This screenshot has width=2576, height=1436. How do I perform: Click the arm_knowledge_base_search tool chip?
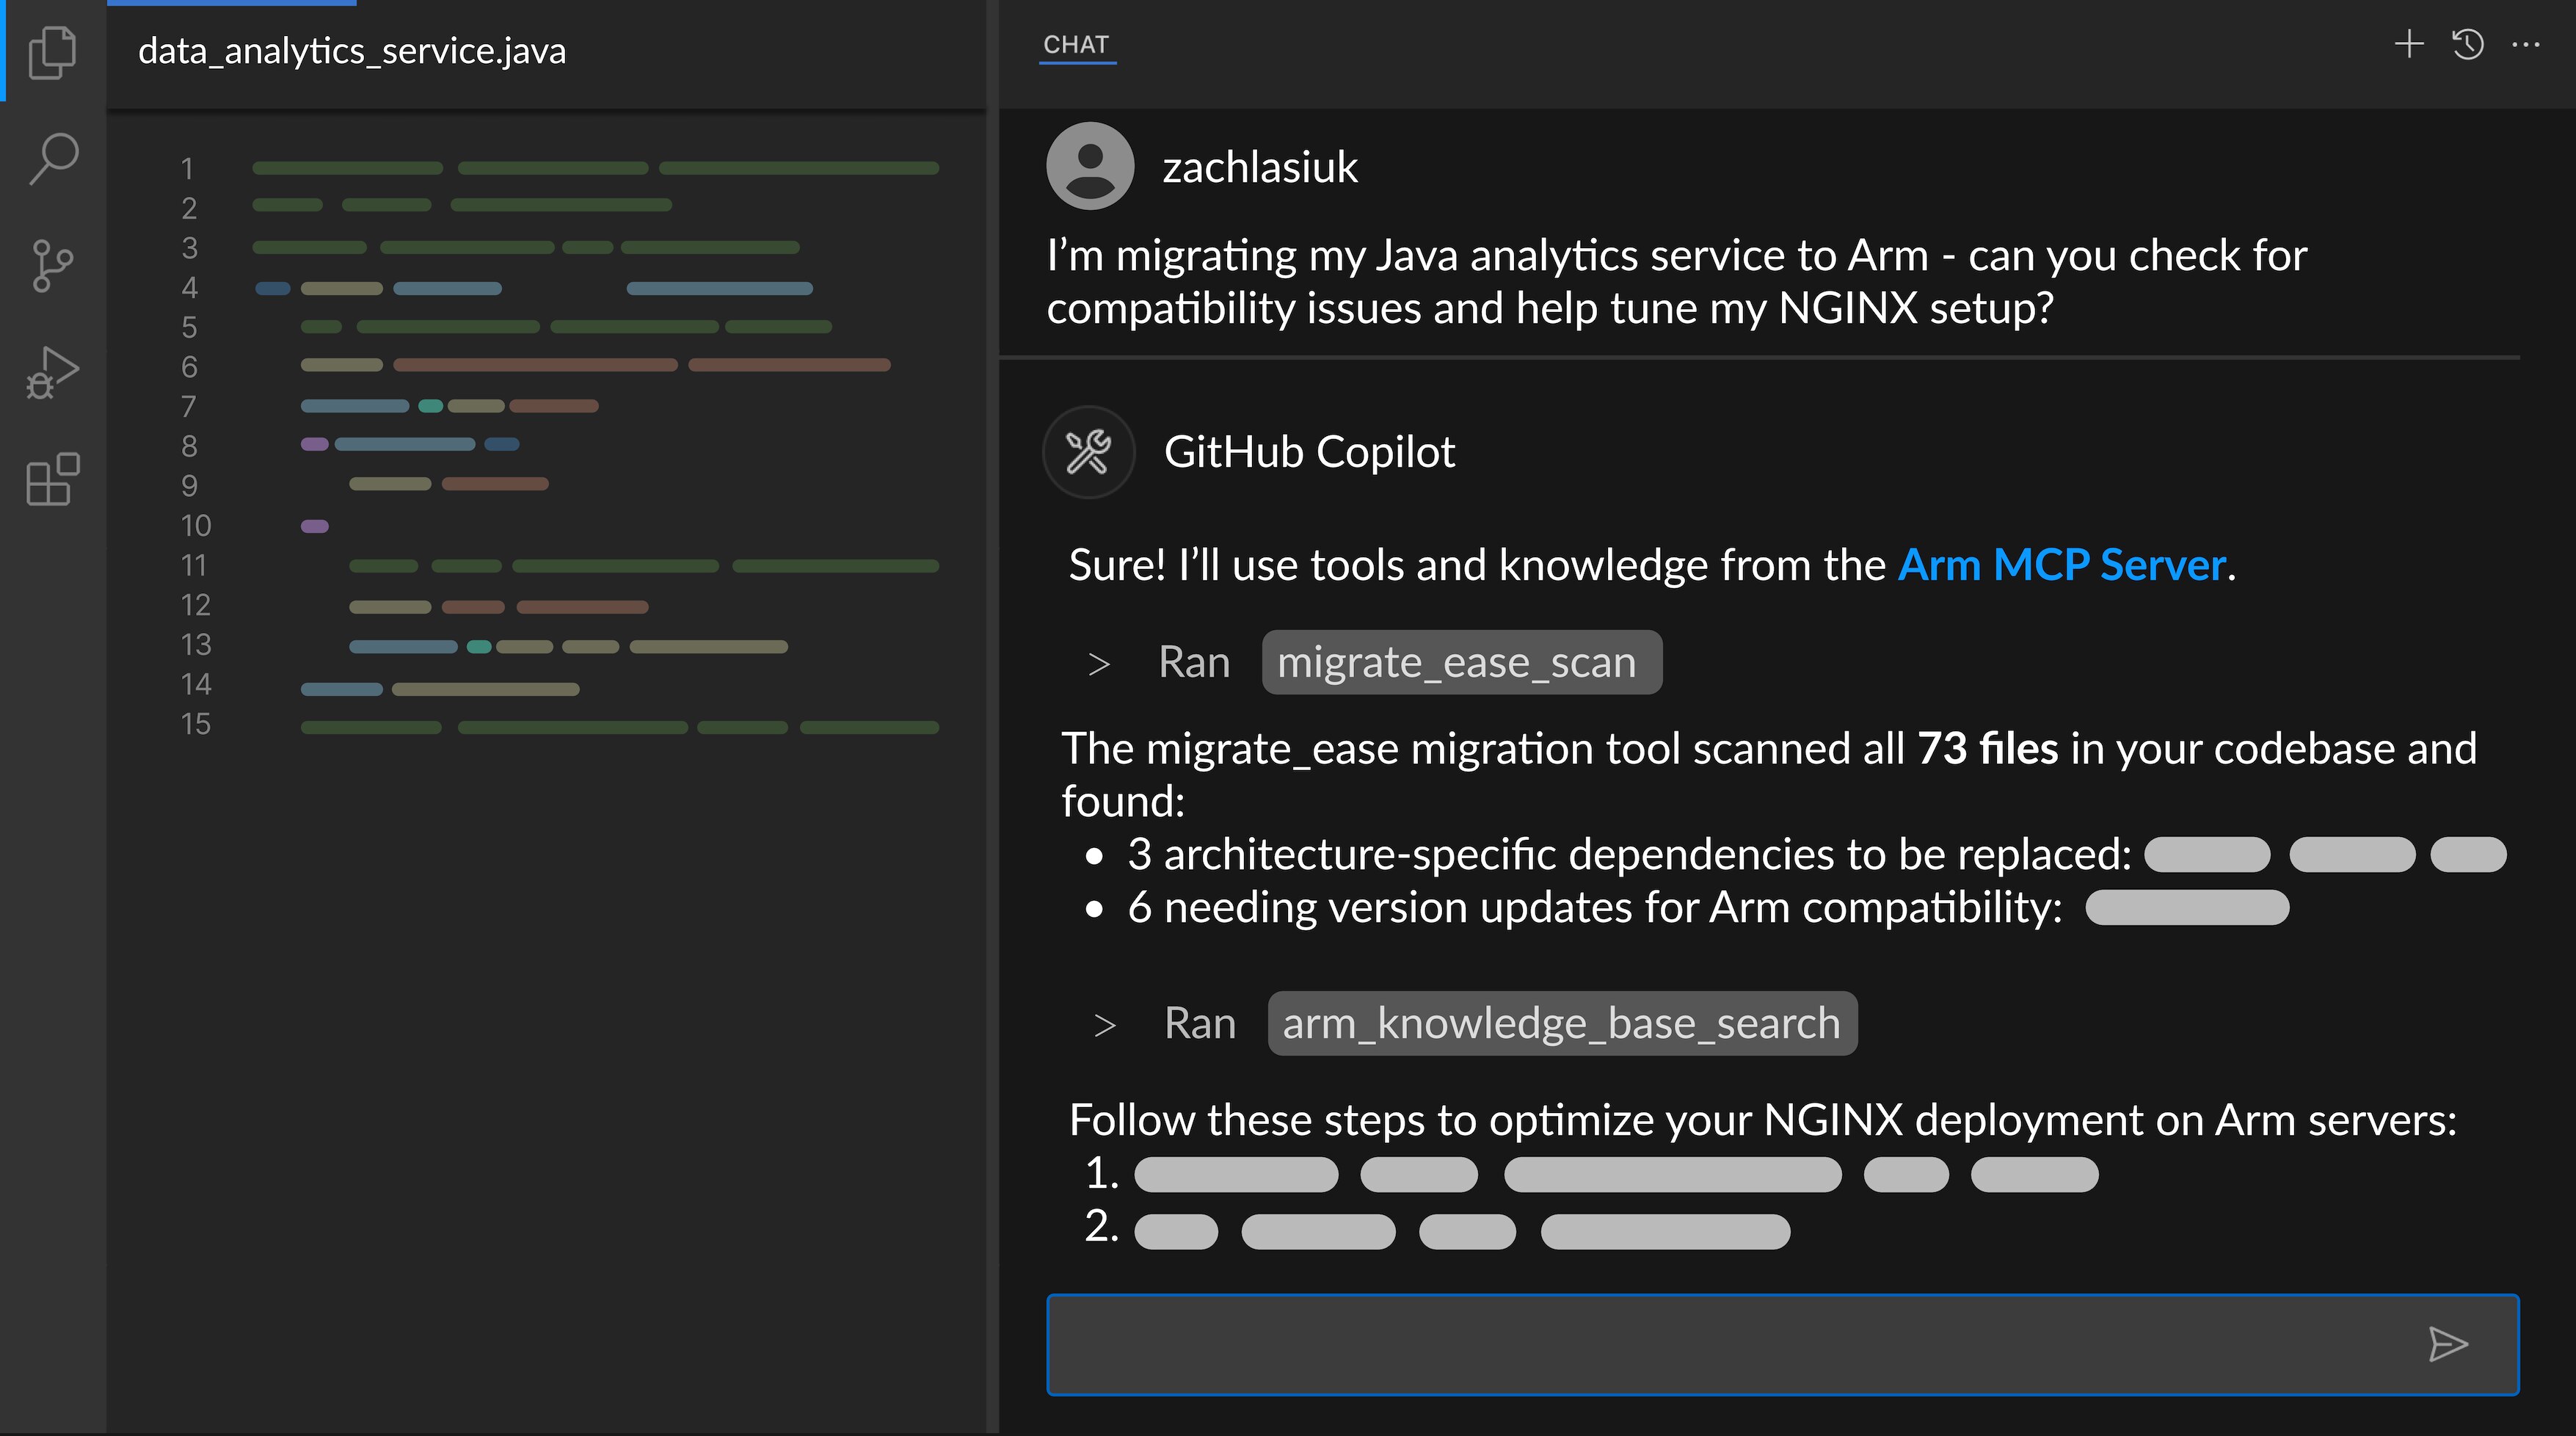coord(1561,1022)
